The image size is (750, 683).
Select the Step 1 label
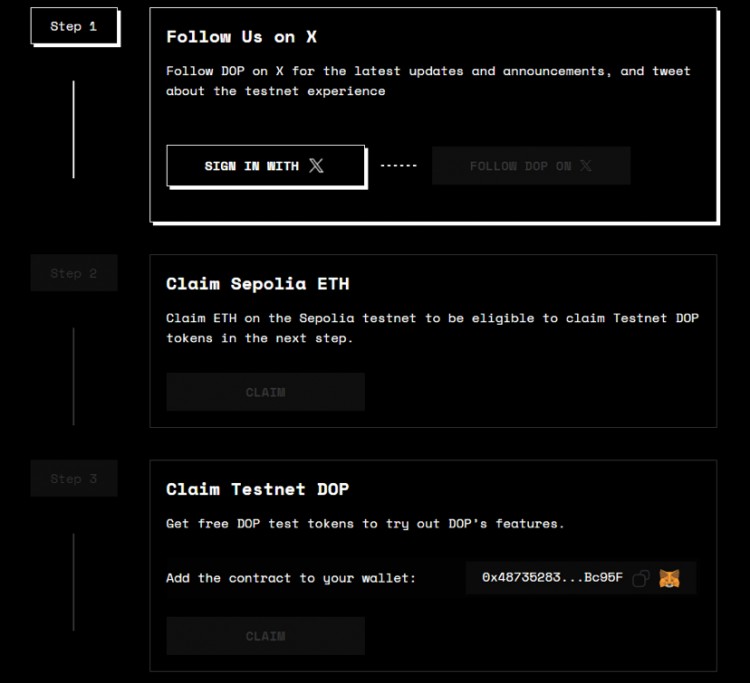(x=74, y=26)
